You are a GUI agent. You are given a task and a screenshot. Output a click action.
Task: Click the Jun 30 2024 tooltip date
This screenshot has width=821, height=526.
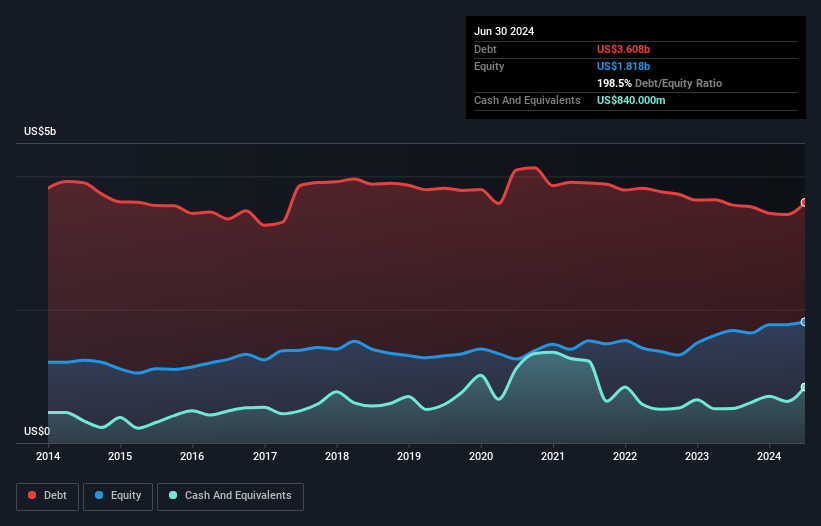(504, 31)
